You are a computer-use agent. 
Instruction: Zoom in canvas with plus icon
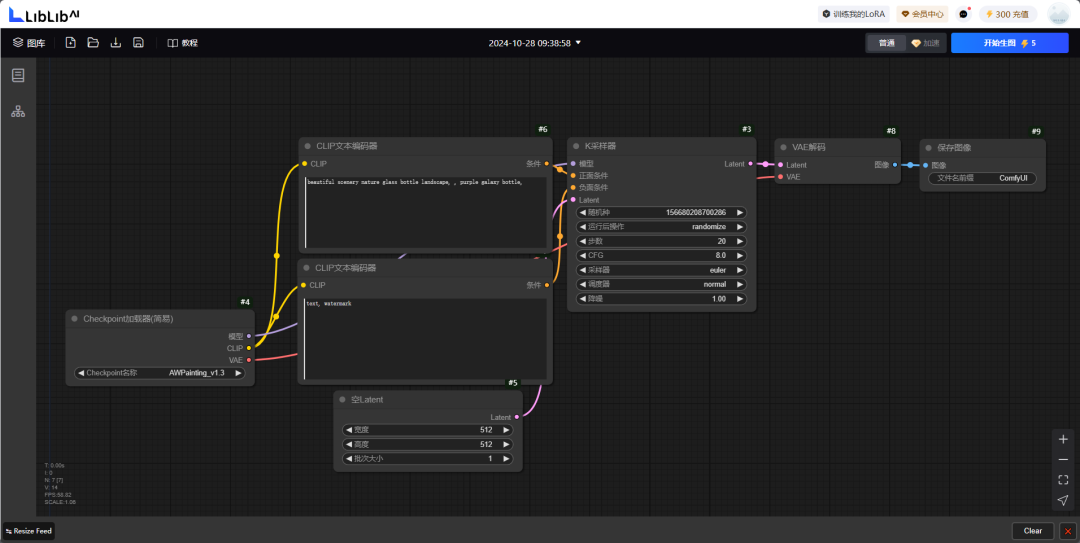tap(1063, 439)
